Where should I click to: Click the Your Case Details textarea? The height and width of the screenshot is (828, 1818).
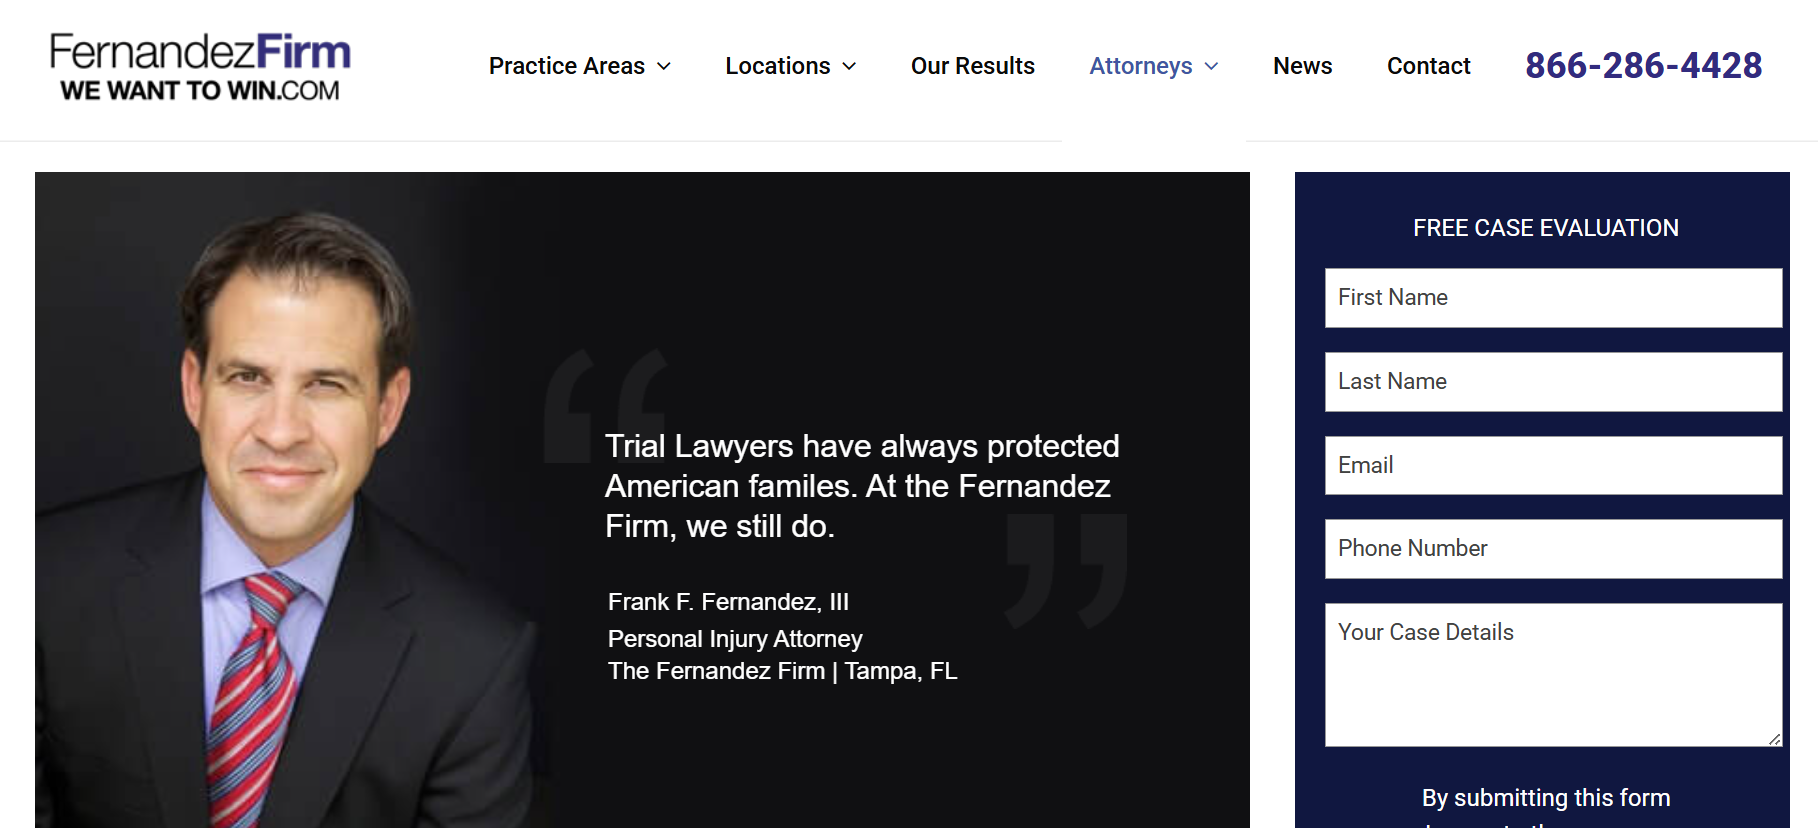pyautogui.click(x=1553, y=675)
